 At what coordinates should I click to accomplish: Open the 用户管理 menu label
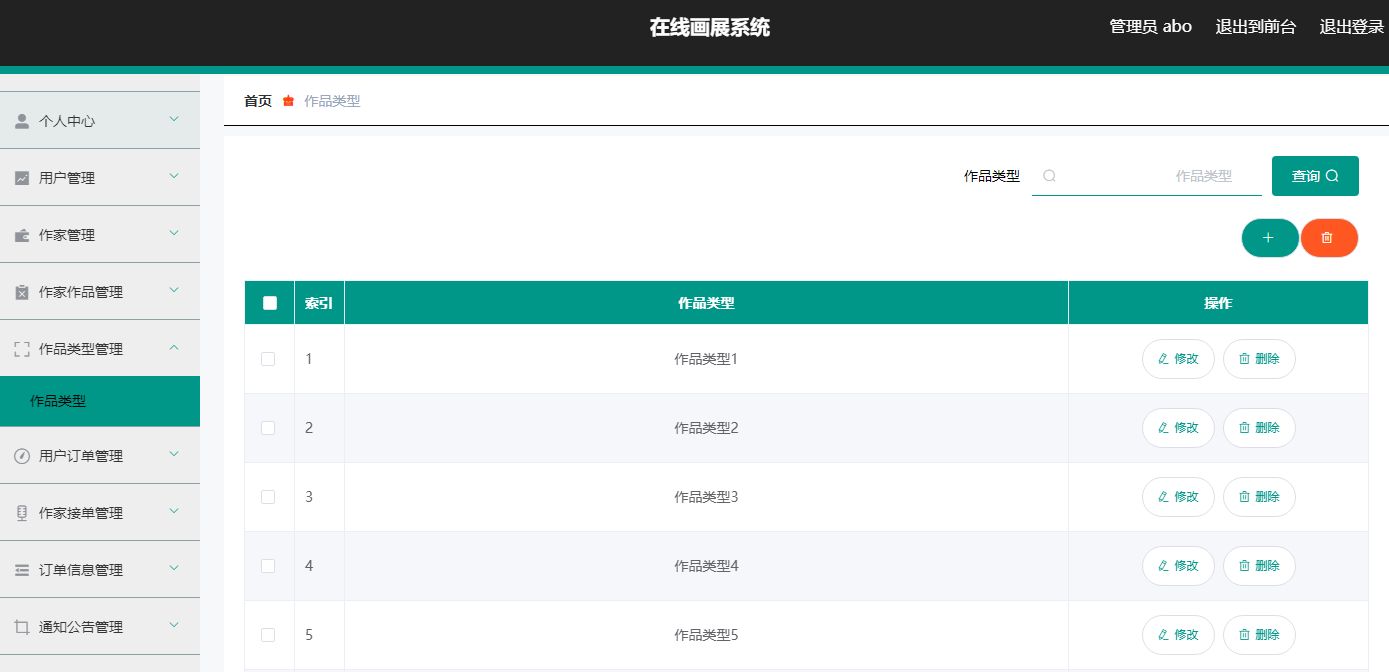67,178
